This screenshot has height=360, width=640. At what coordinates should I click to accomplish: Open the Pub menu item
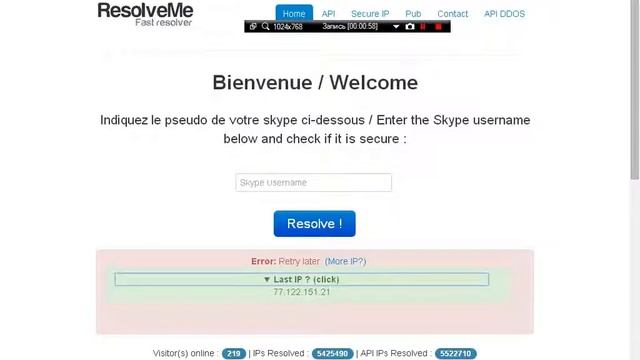point(413,14)
